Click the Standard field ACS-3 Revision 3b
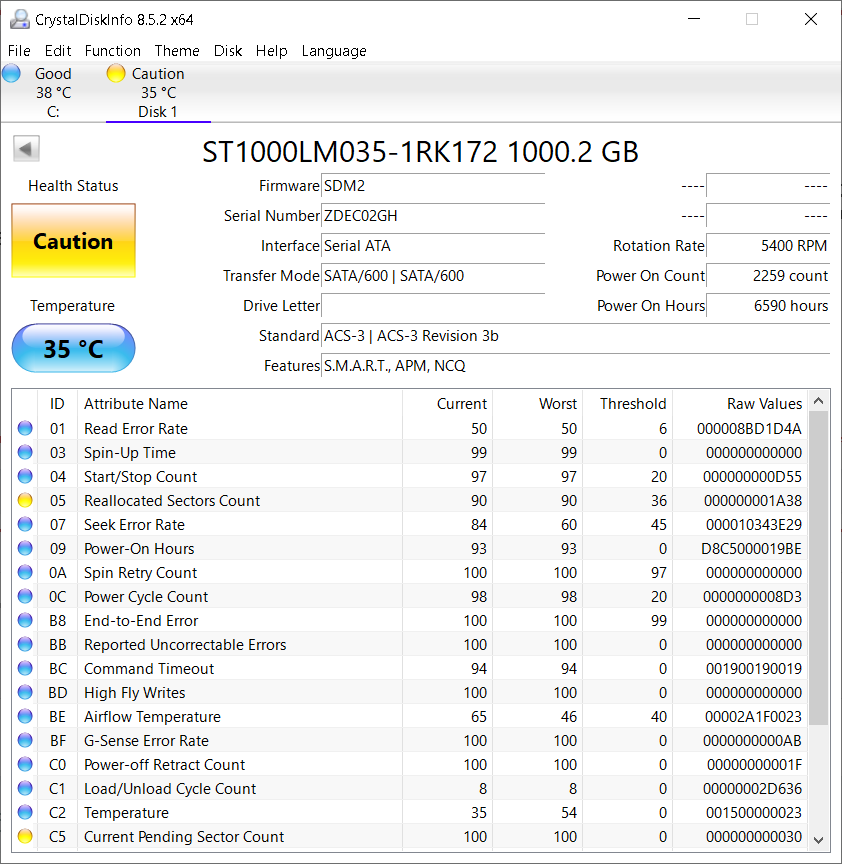The height and width of the screenshot is (864, 842). coord(576,336)
